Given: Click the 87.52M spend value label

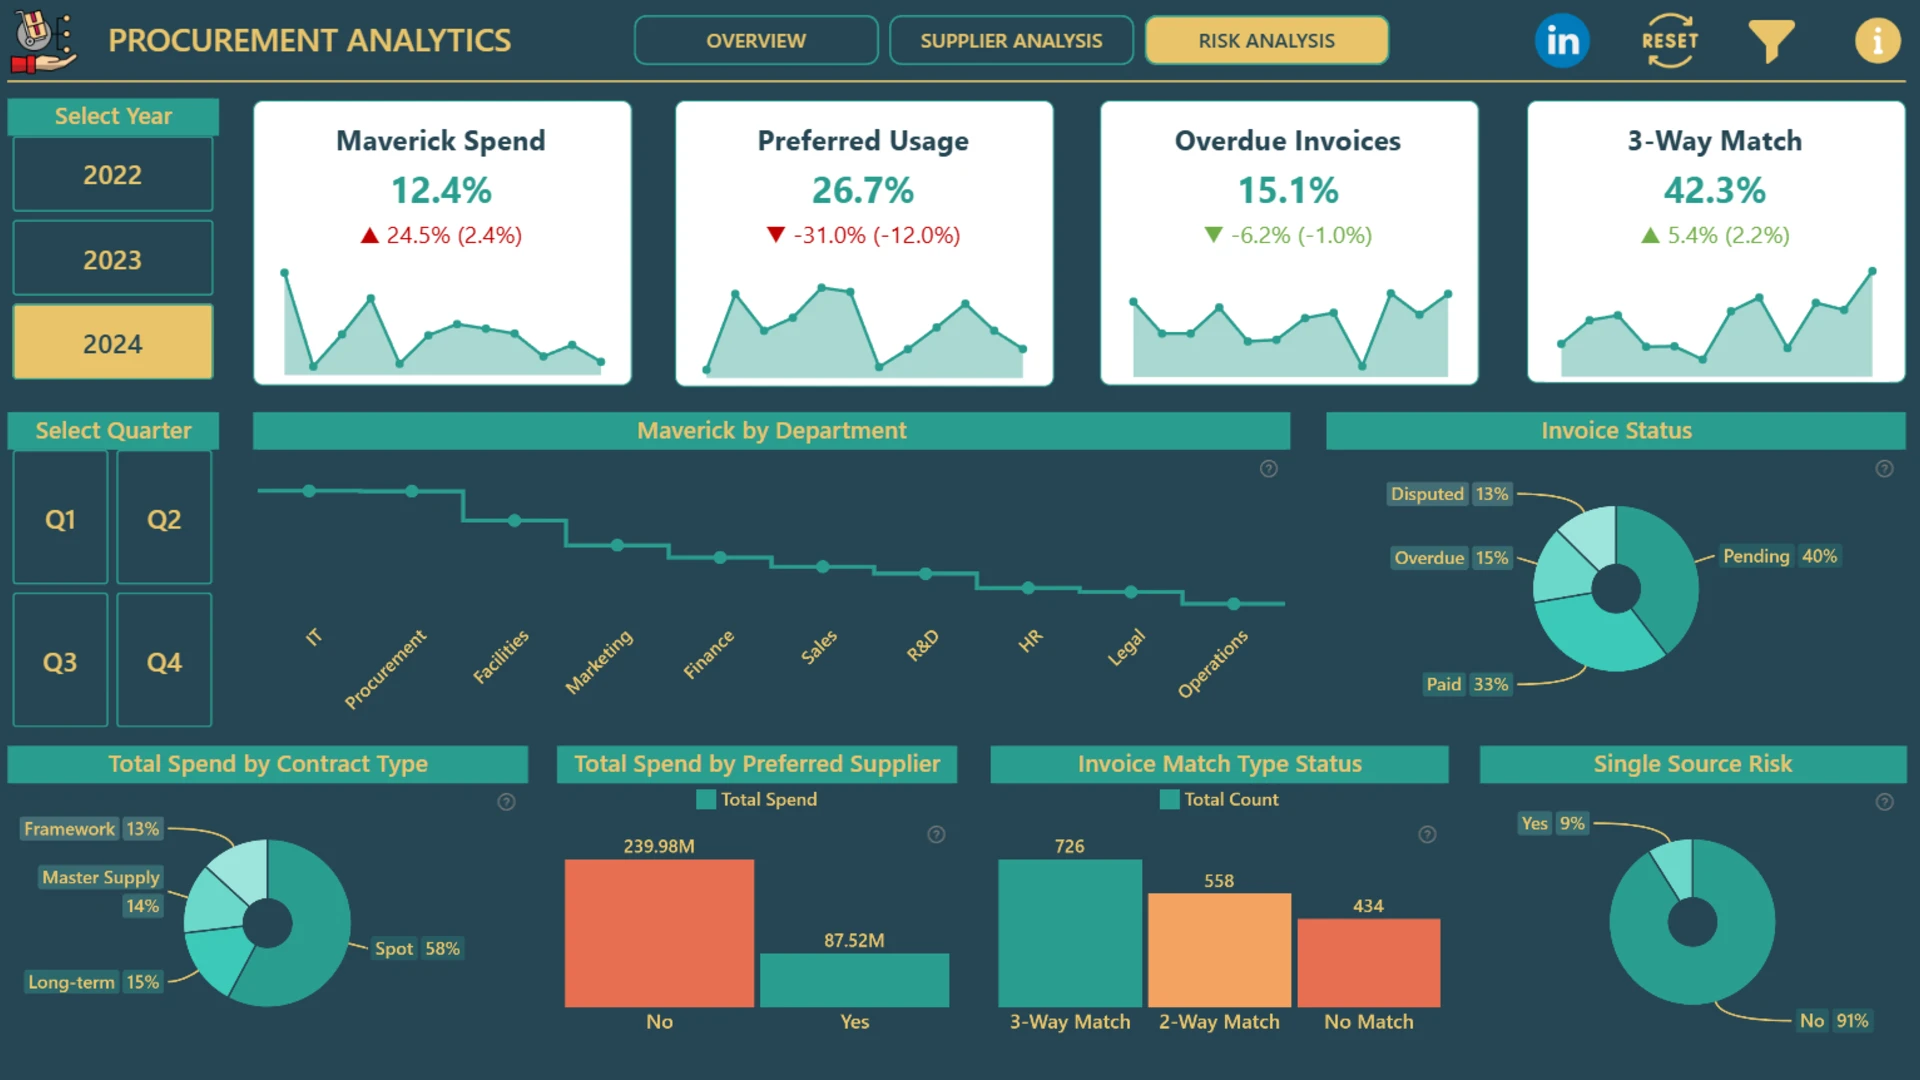Looking at the screenshot, I should (854, 941).
